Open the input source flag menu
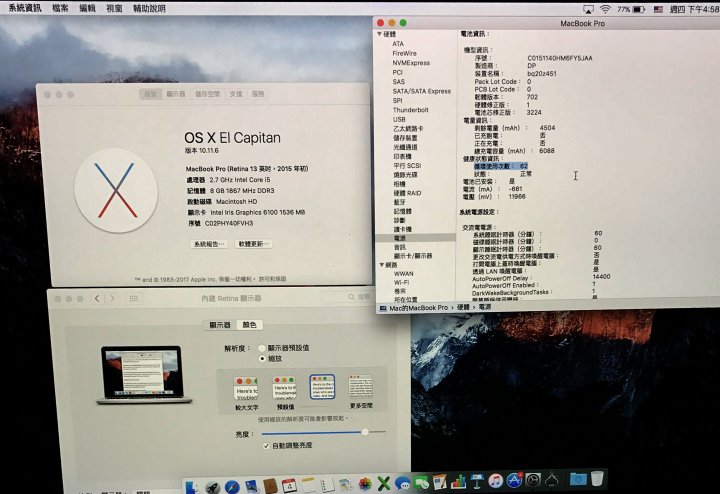 (x=658, y=9)
